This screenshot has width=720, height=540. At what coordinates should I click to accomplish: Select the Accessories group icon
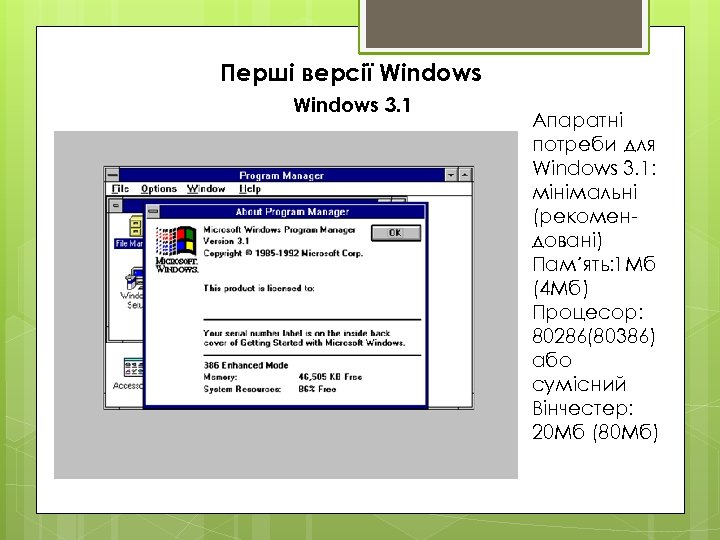pos(129,374)
